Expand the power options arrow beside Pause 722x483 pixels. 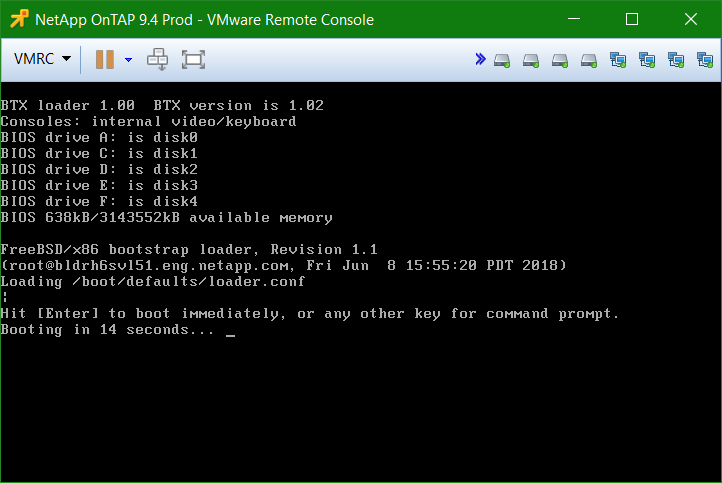click(128, 59)
